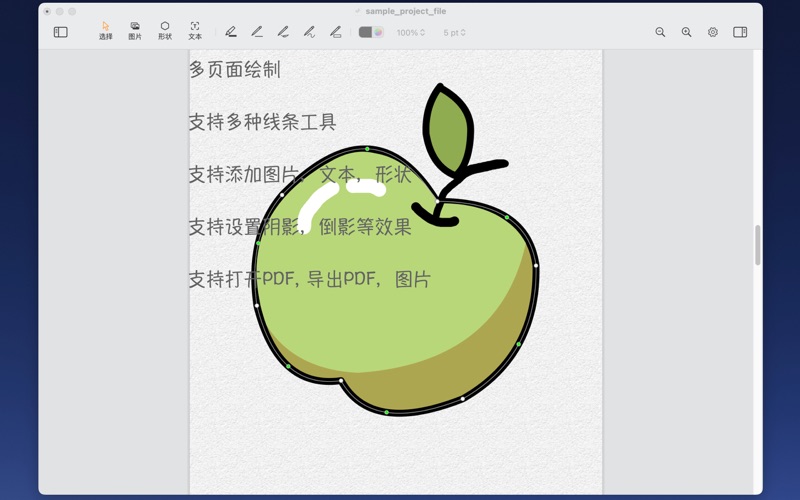The height and width of the screenshot is (500, 800).
Task: Click the 图片 (Image) insert tool
Action: [135, 31]
